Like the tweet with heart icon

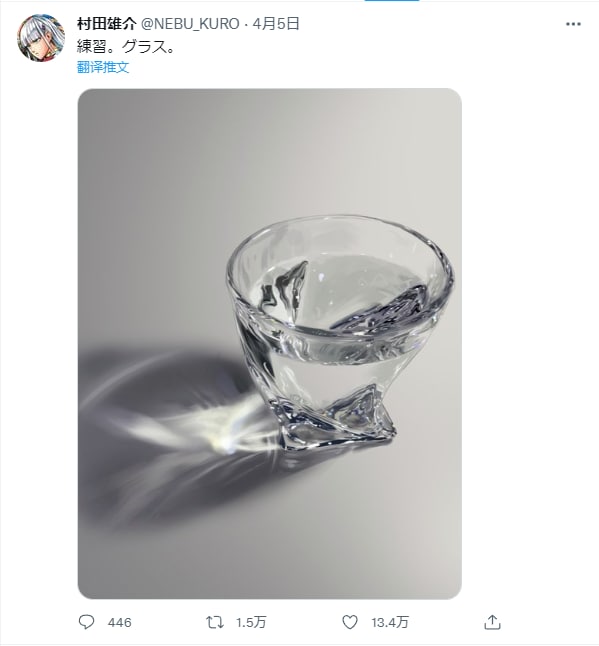click(350, 622)
